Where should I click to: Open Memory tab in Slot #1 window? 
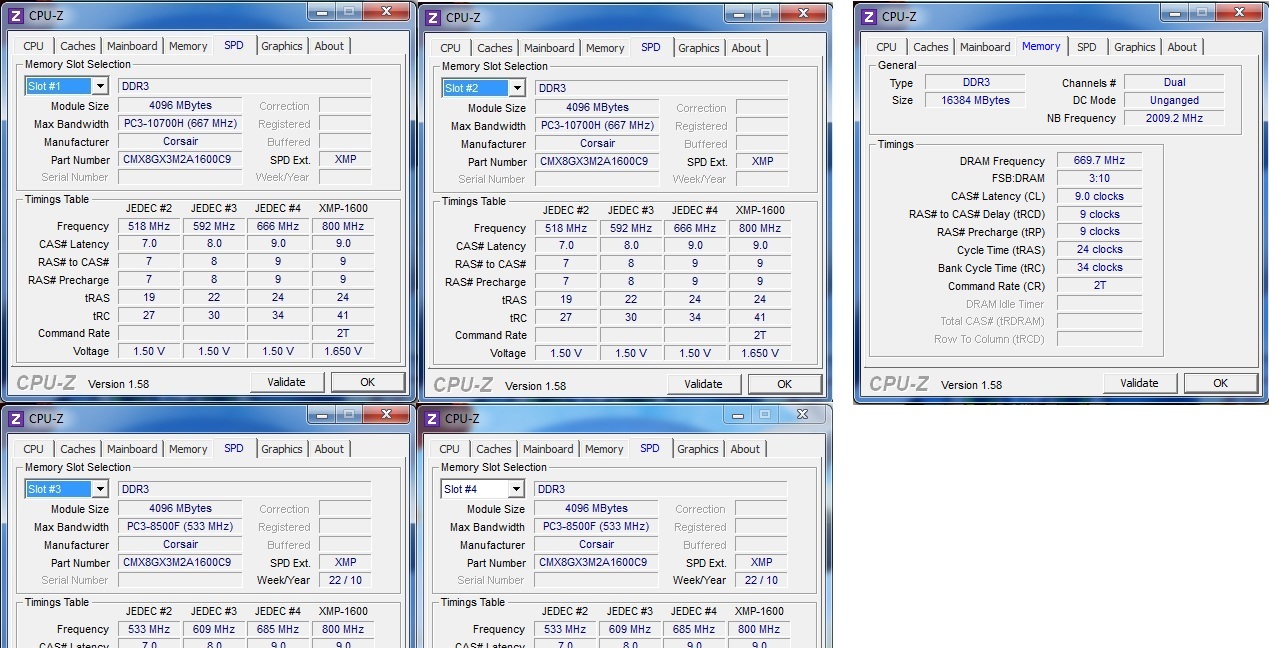(188, 46)
